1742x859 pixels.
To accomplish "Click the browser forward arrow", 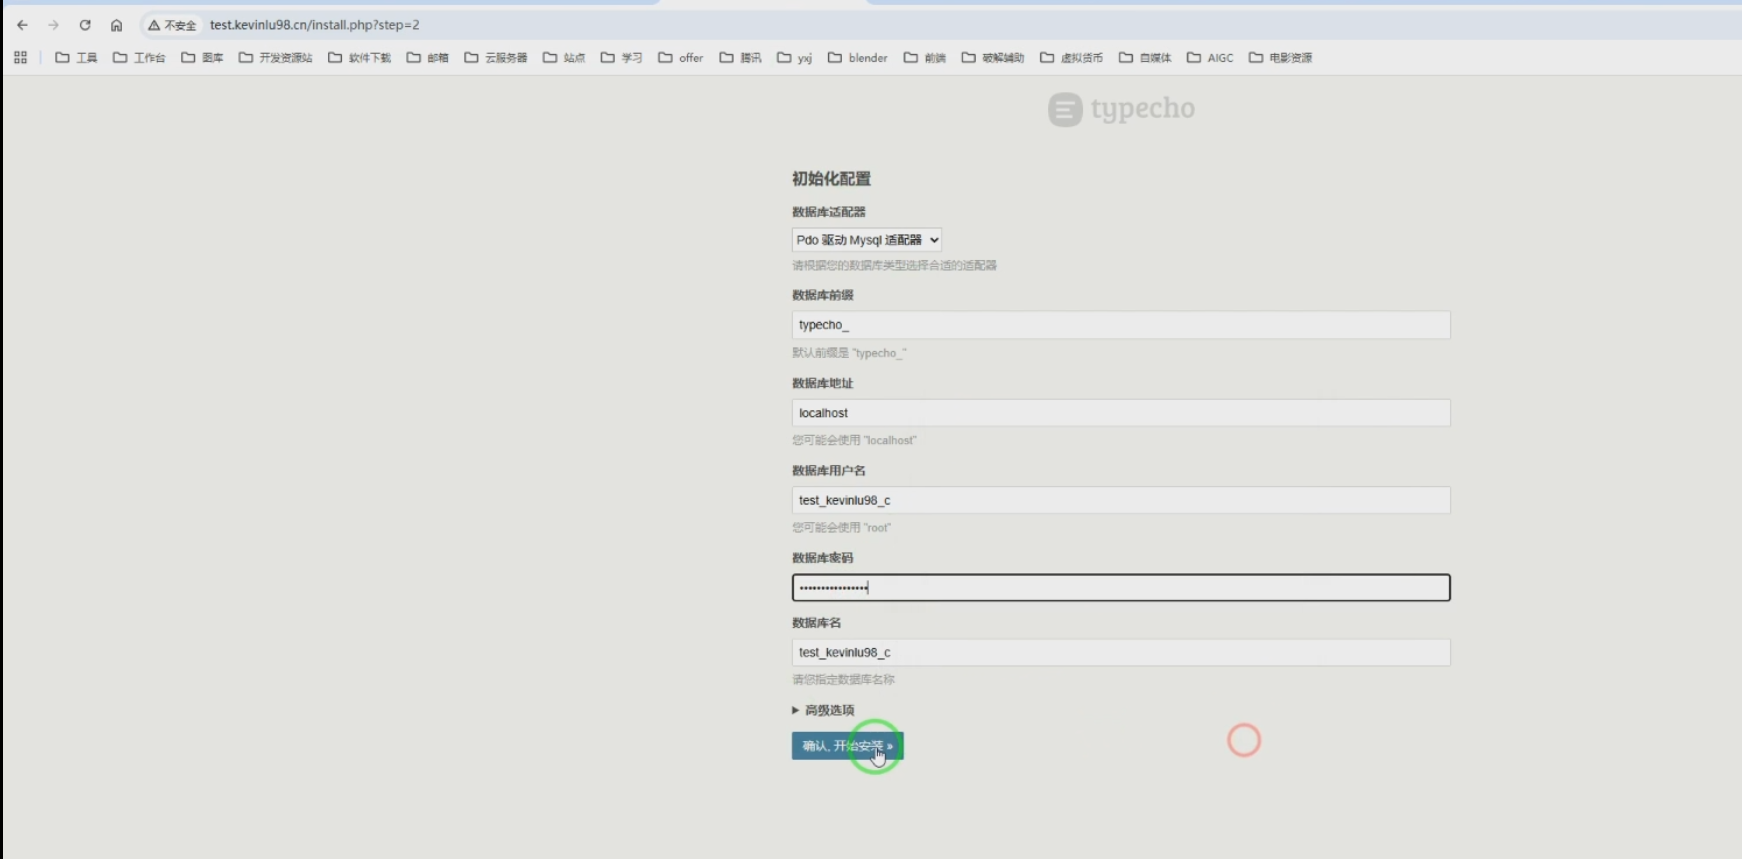I will tap(53, 25).
